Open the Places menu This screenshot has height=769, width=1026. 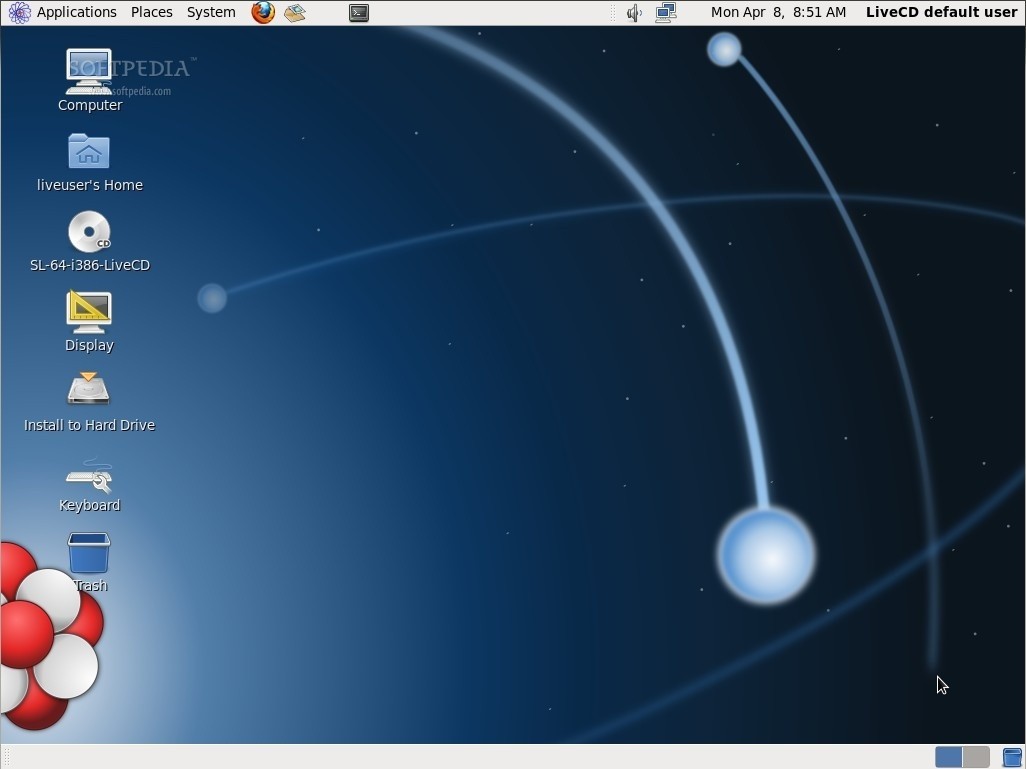click(x=151, y=12)
